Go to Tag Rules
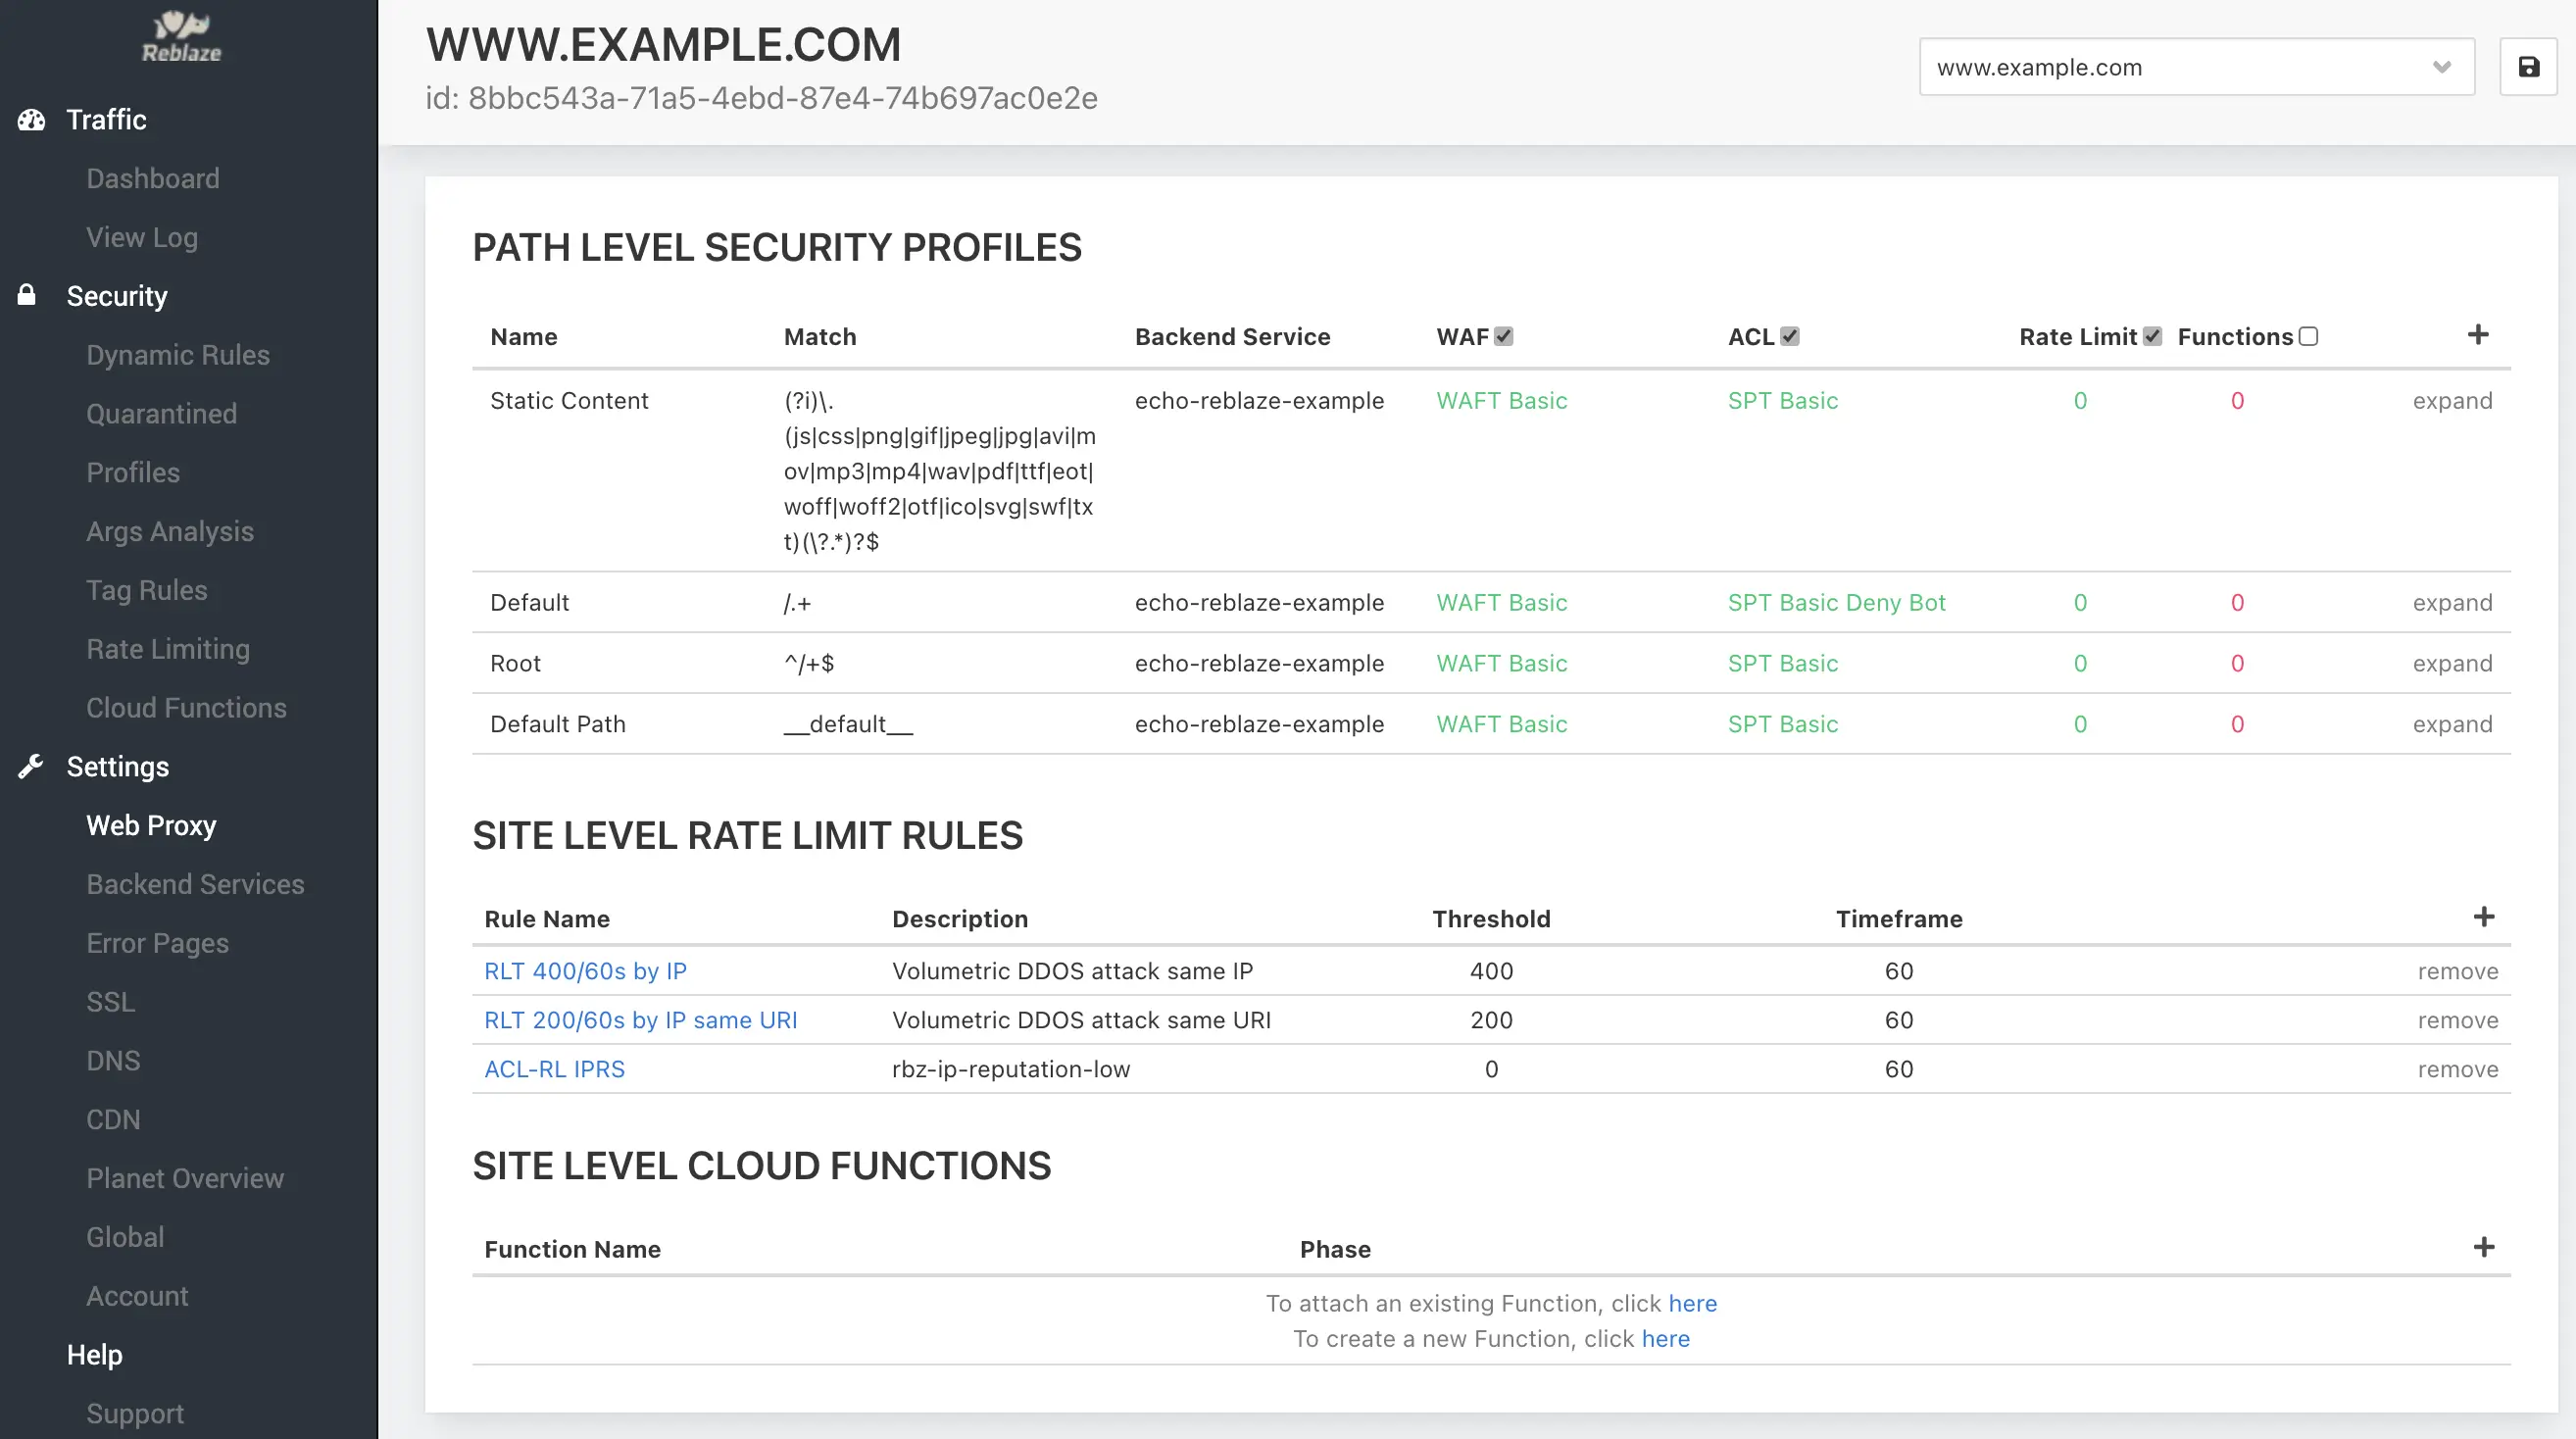The height and width of the screenshot is (1439, 2576). [x=147, y=591]
